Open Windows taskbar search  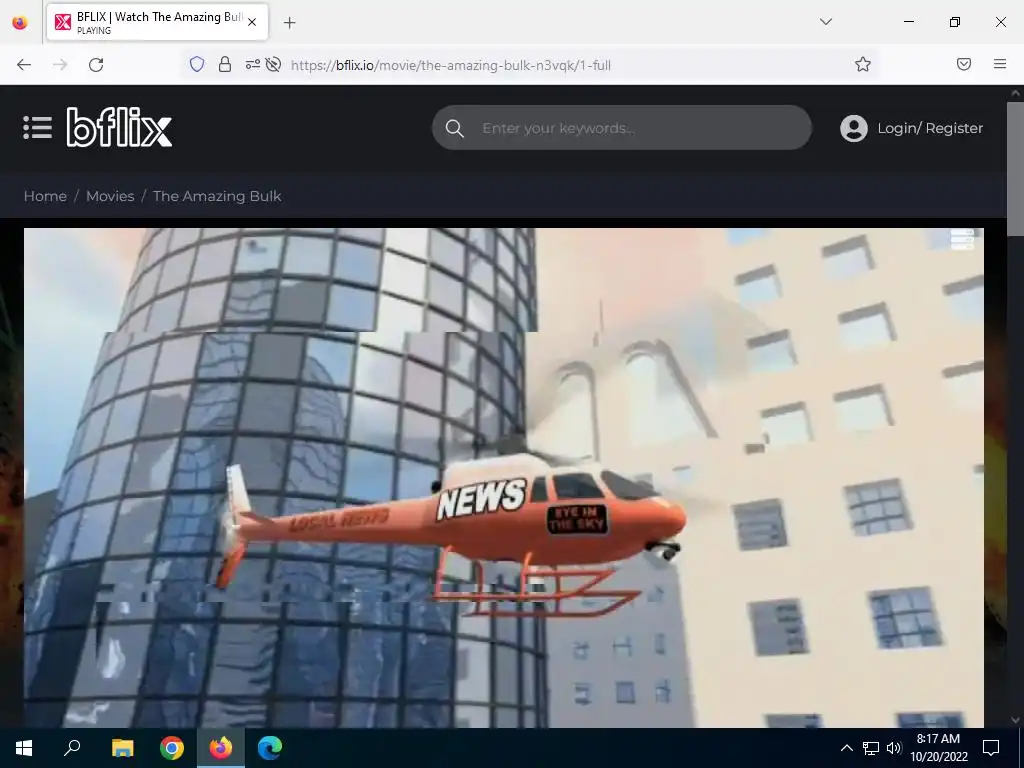click(x=72, y=748)
